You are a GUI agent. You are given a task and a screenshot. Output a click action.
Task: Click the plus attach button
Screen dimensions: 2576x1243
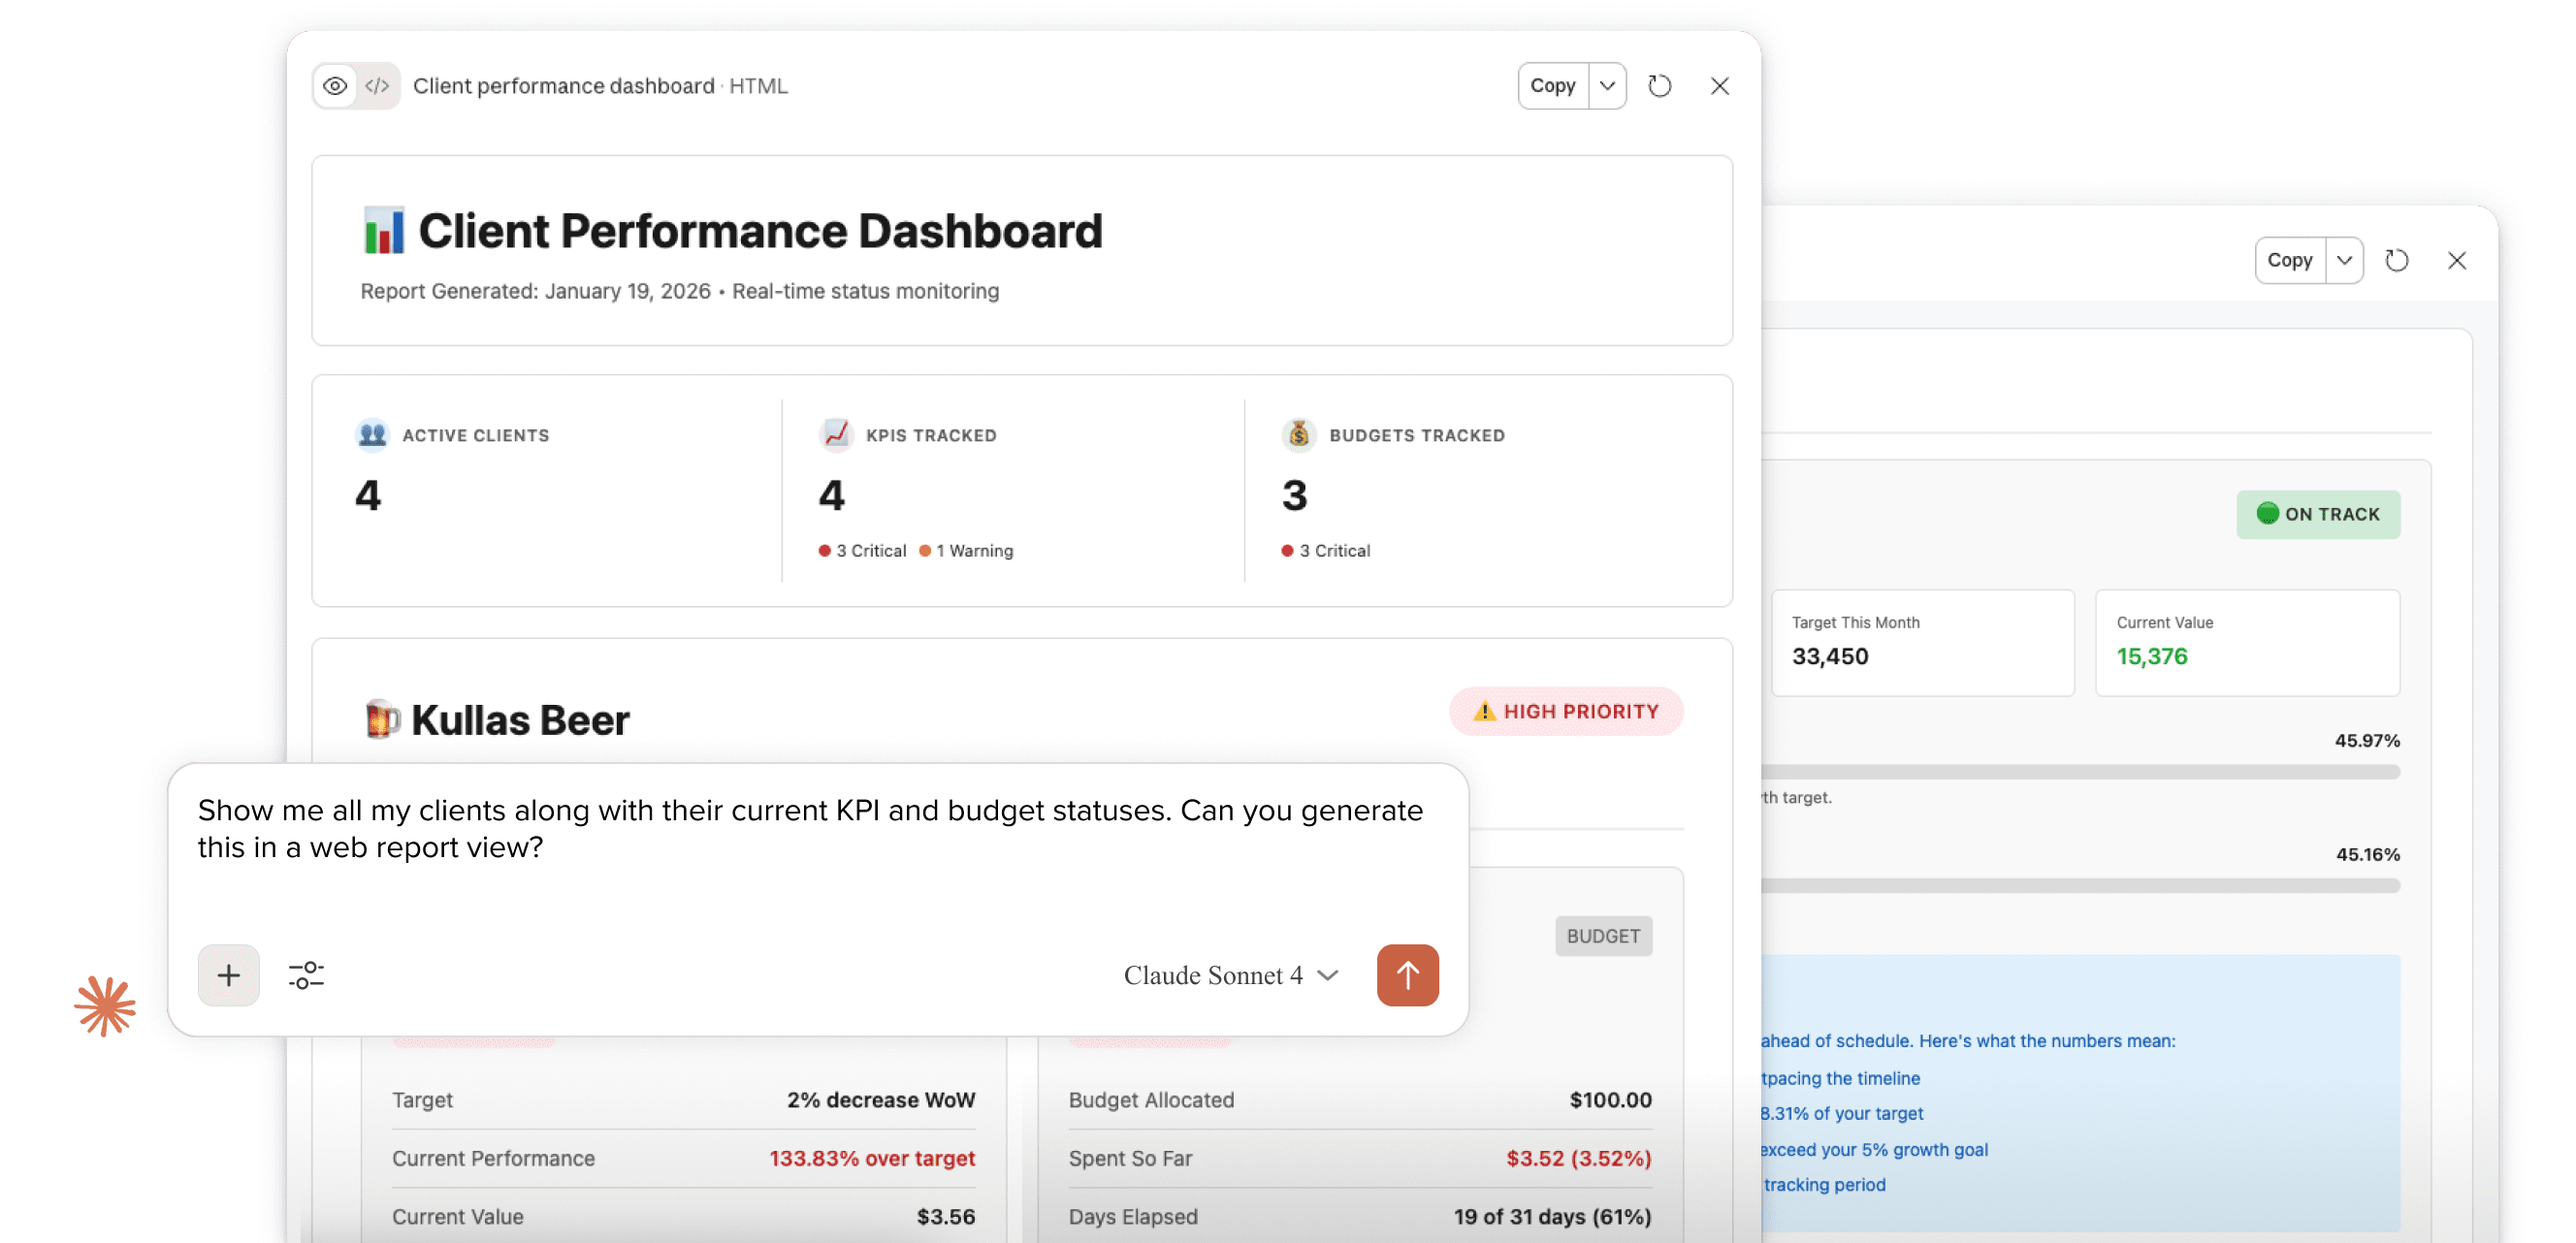click(x=229, y=975)
